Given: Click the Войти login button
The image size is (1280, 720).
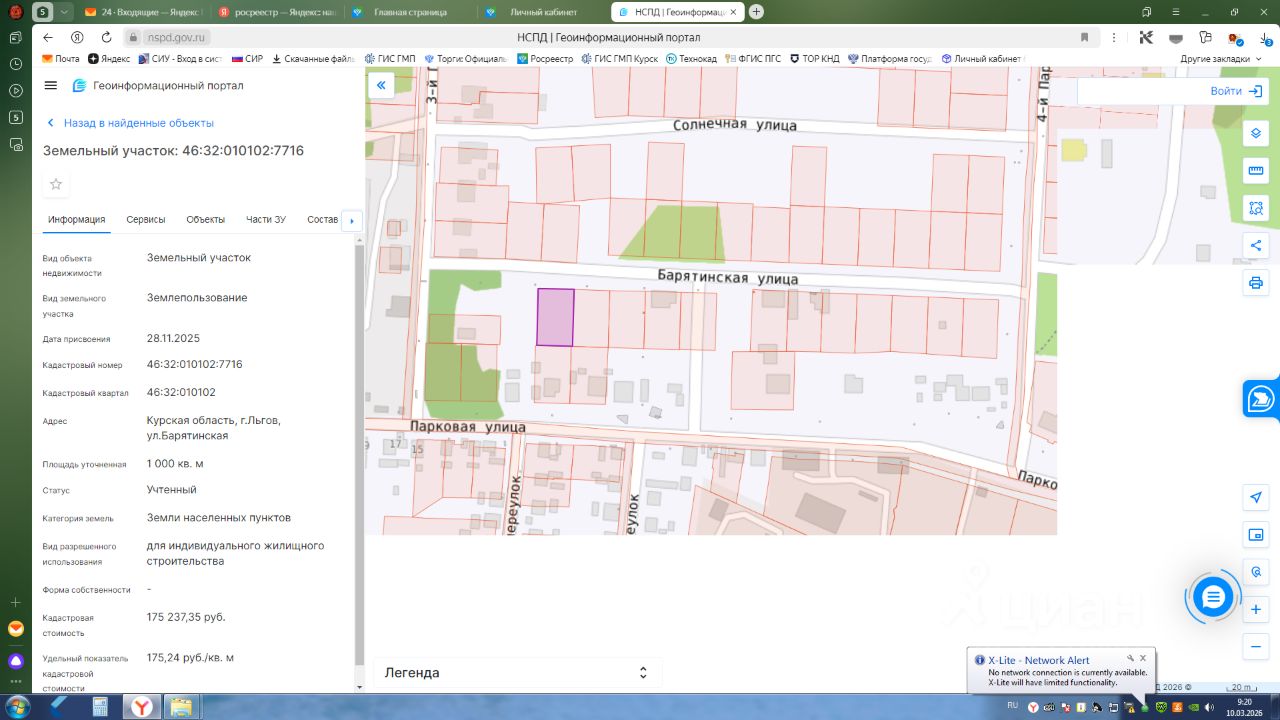Looking at the screenshot, I should [x=1238, y=91].
